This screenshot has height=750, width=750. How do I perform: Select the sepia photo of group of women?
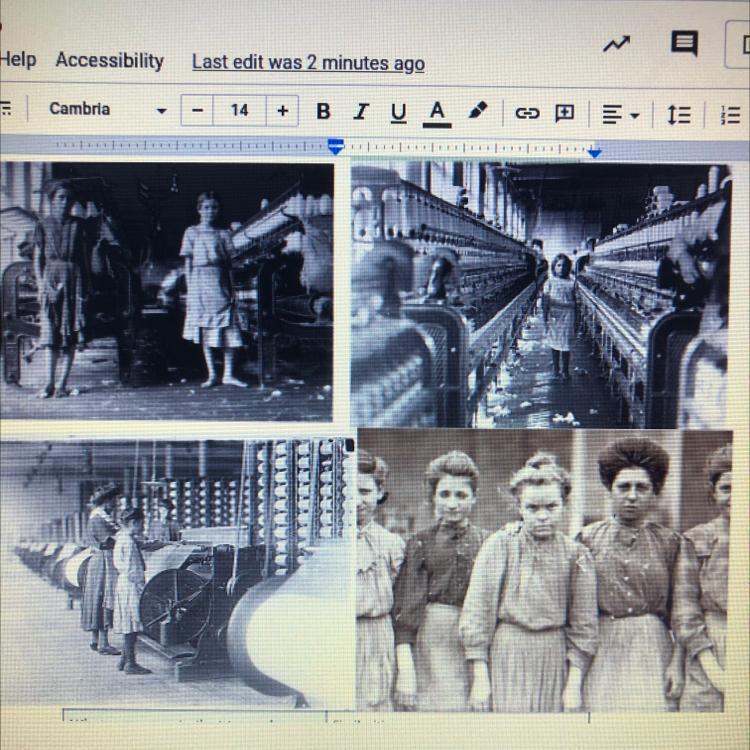point(545,570)
